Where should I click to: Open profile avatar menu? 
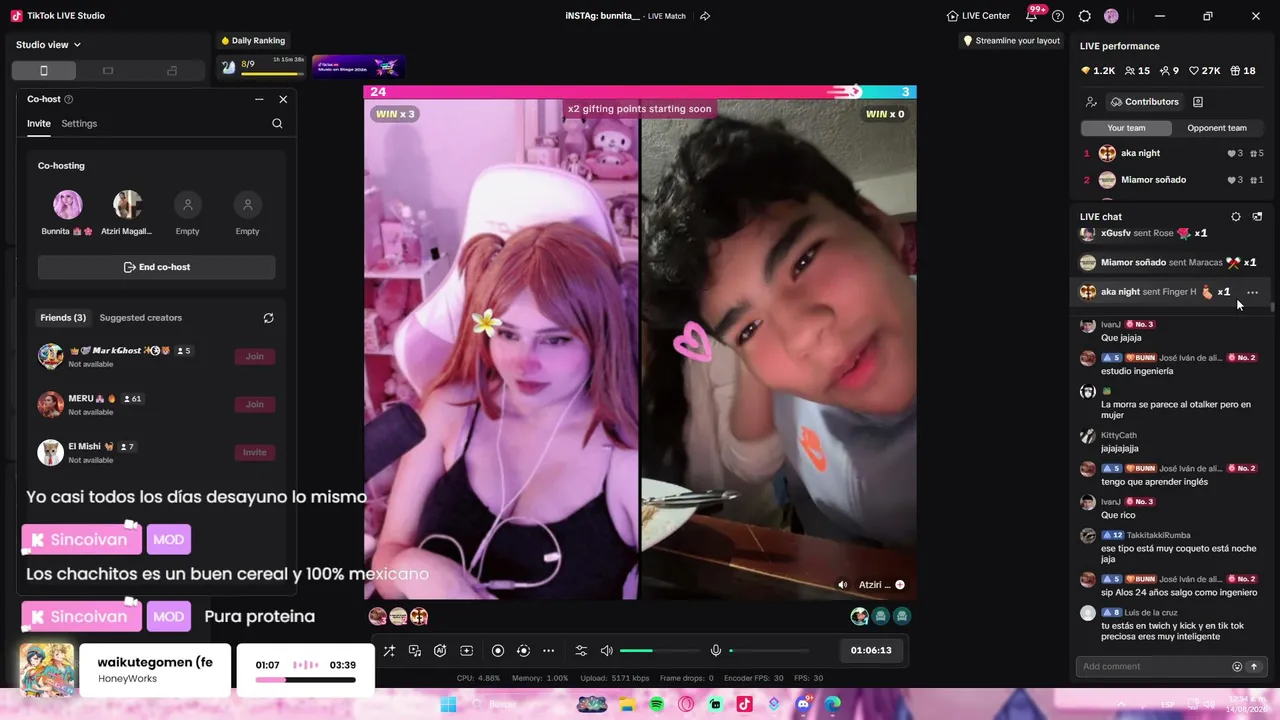point(1111,16)
